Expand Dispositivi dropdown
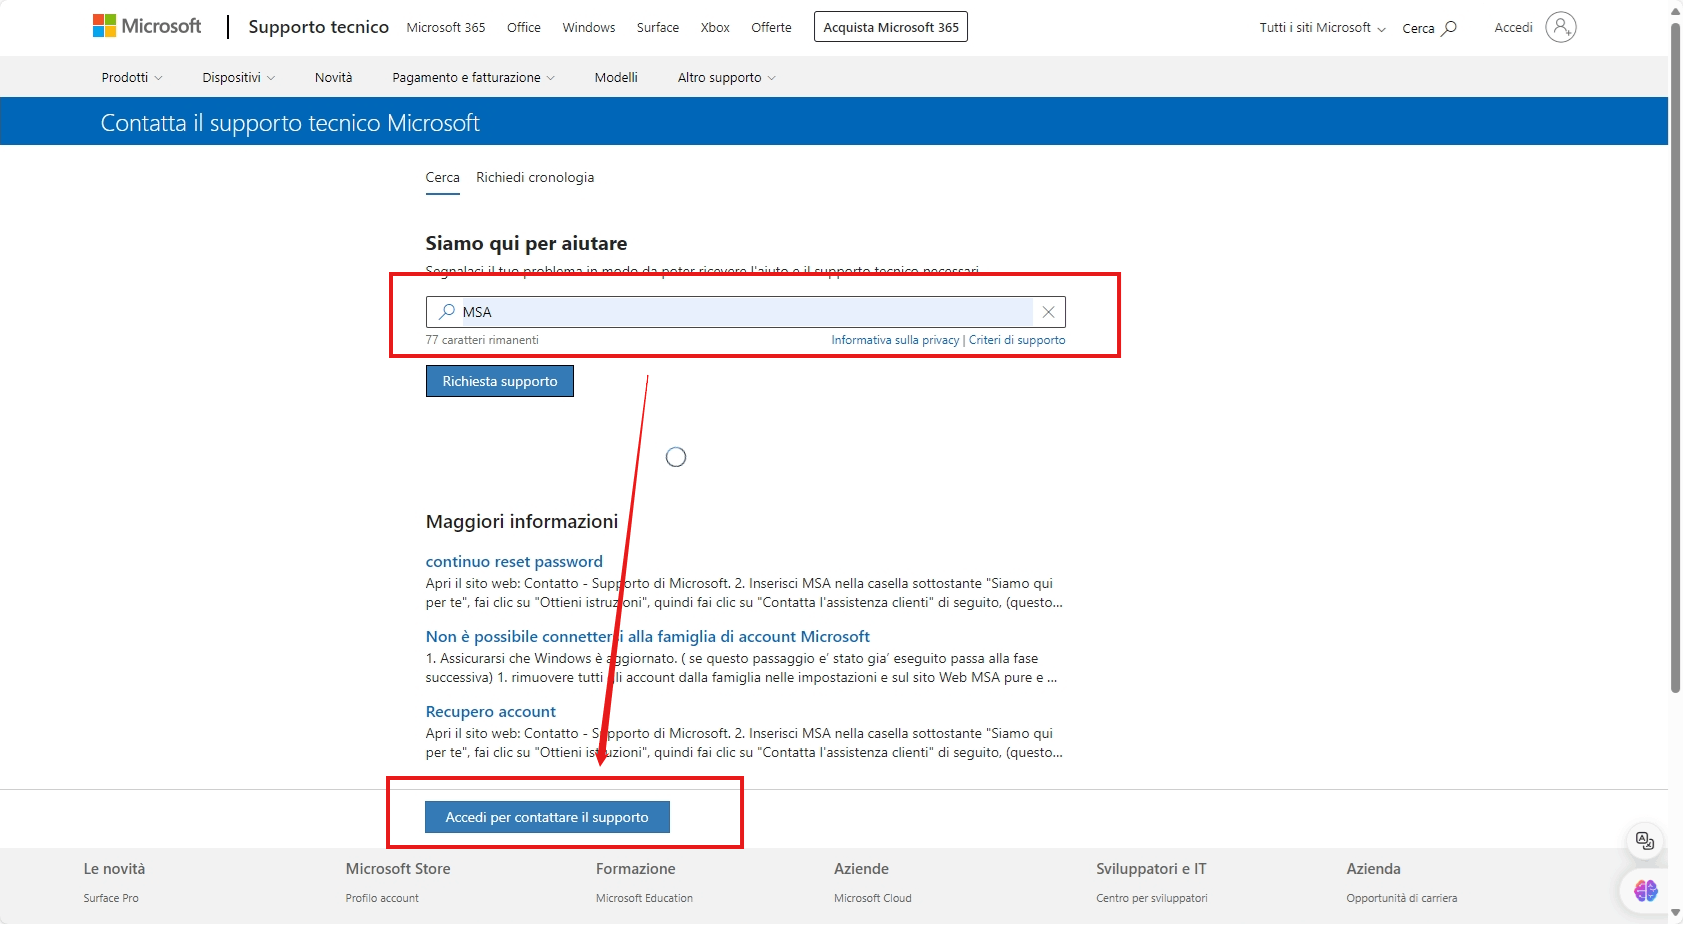1684x925 pixels. pyautogui.click(x=238, y=77)
